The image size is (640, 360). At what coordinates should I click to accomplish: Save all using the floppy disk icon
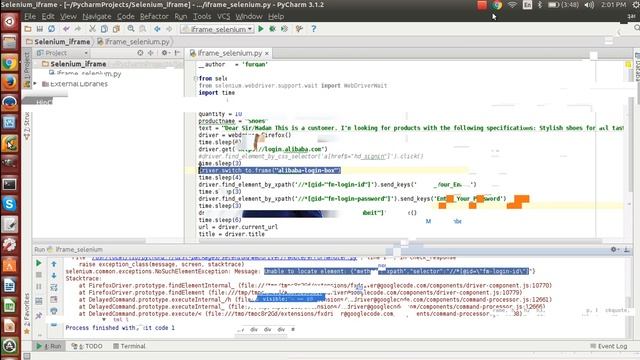coord(40,29)
